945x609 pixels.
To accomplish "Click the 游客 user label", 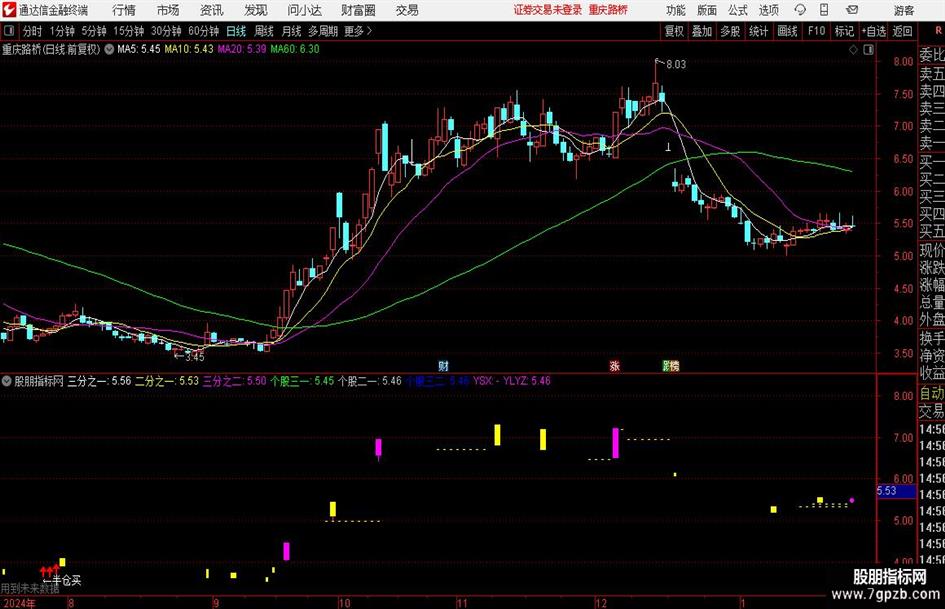I will tap(903, 10).
